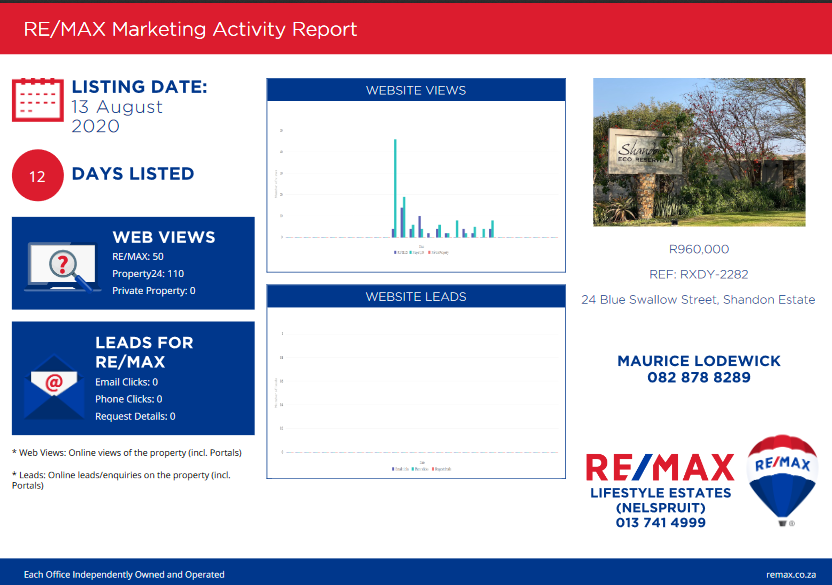Select the LEADS FOR RE/MAX heading
The image size is (832, 585).
pyautogui.click(x=144, y=352)
